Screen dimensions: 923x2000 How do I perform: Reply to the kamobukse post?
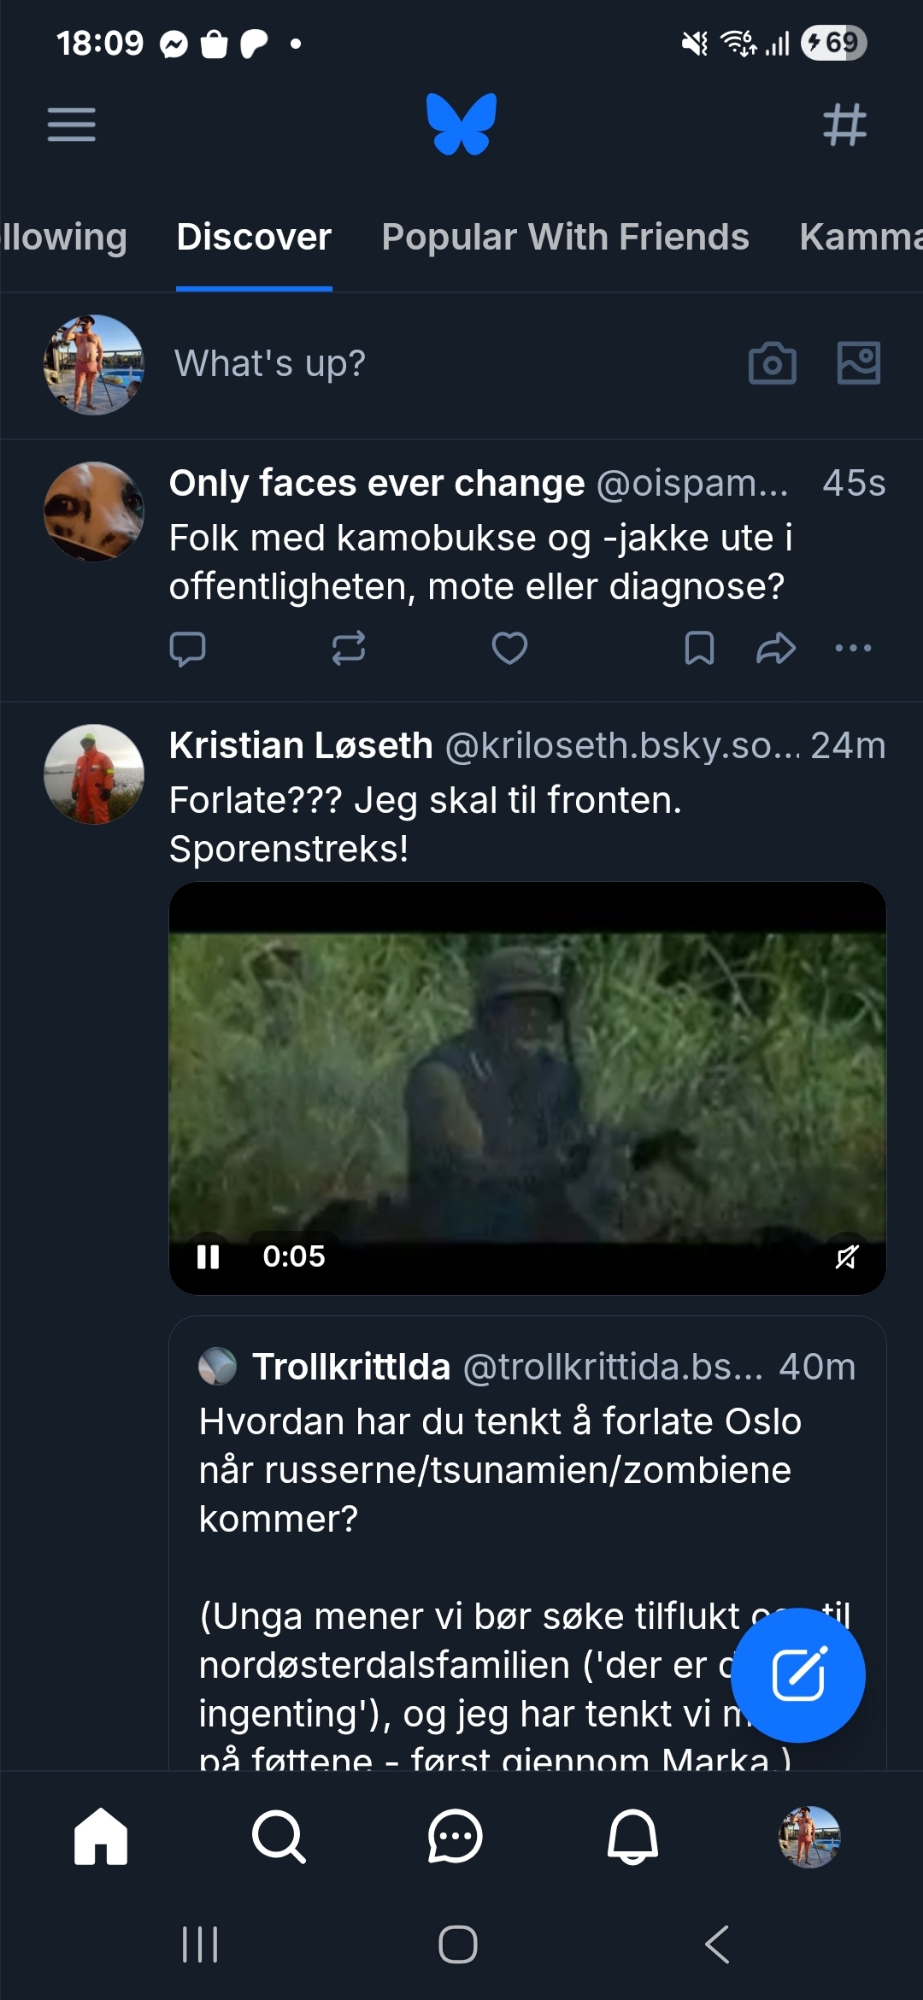pyautogui.click(x=187, y=649)
